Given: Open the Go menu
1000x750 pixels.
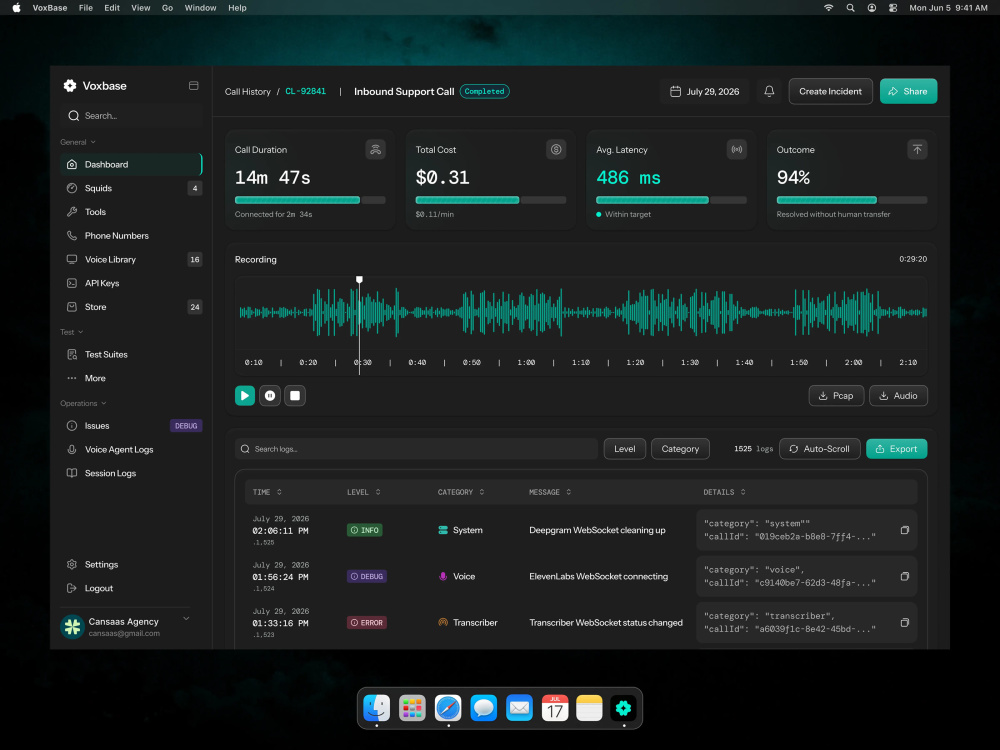Looking at the screenshot, I should tap(167, 8).
